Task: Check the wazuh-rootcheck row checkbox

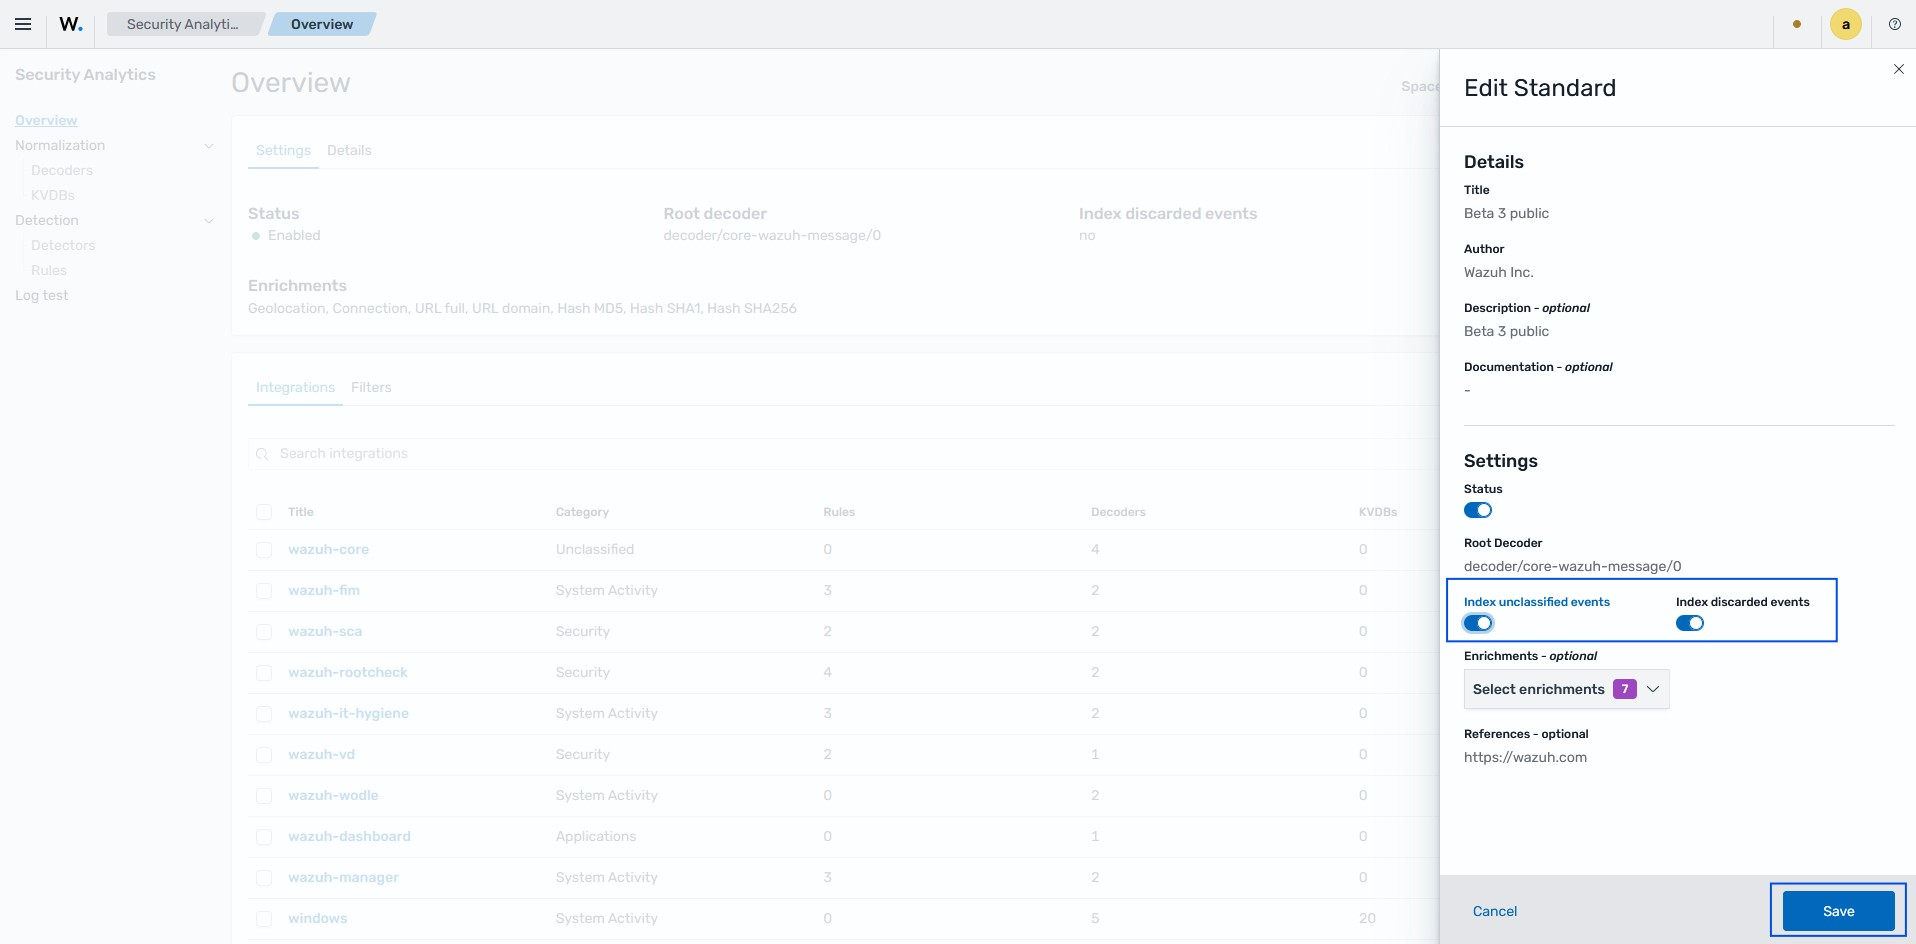Action: coord(264,673)
